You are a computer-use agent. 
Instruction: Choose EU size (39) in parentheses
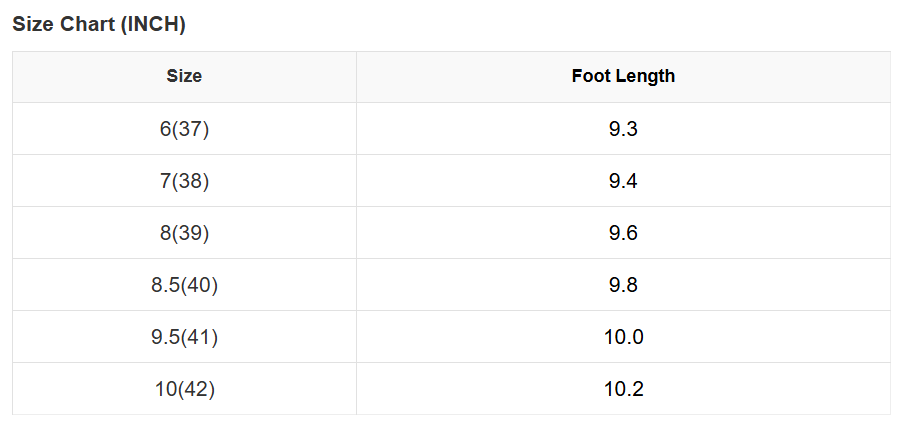click(x=191, y=233)
